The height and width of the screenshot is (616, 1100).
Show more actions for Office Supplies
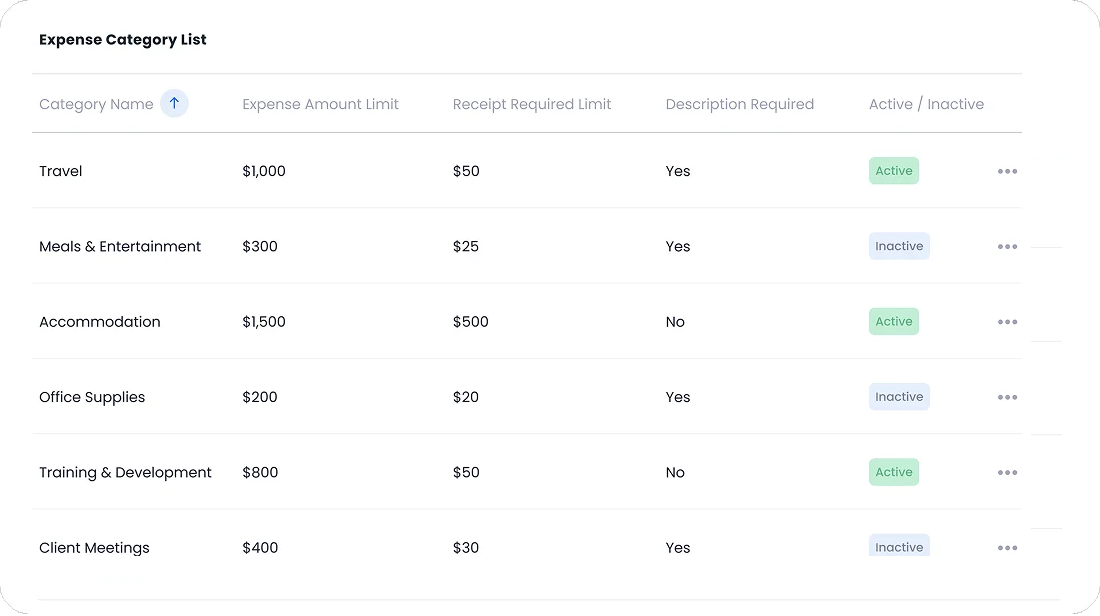[1007, 397]
